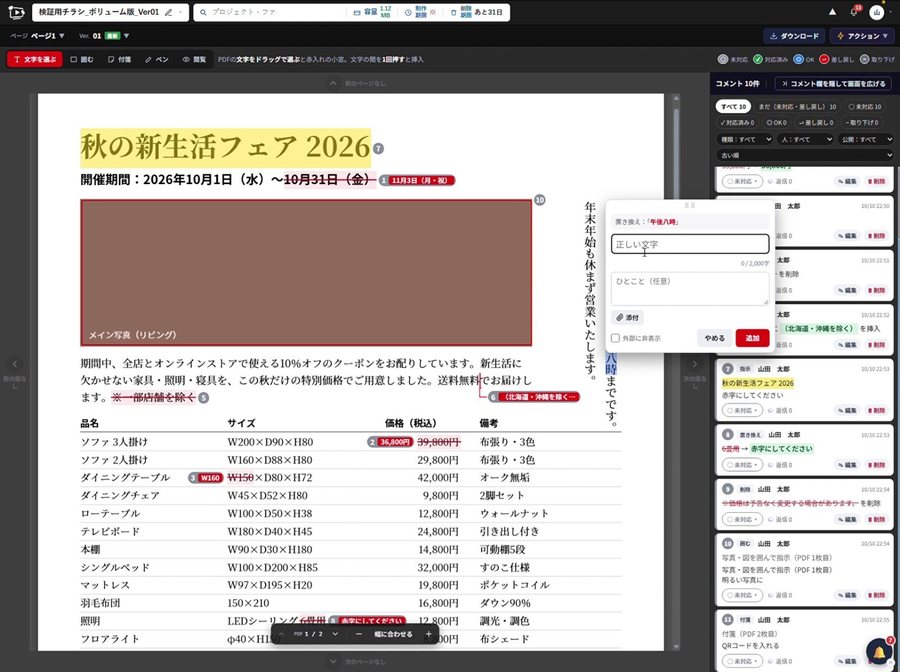900x672 pixels.
Task: Click the コメント欄を隠して画面を広げる button
Action: pos(833,84)
